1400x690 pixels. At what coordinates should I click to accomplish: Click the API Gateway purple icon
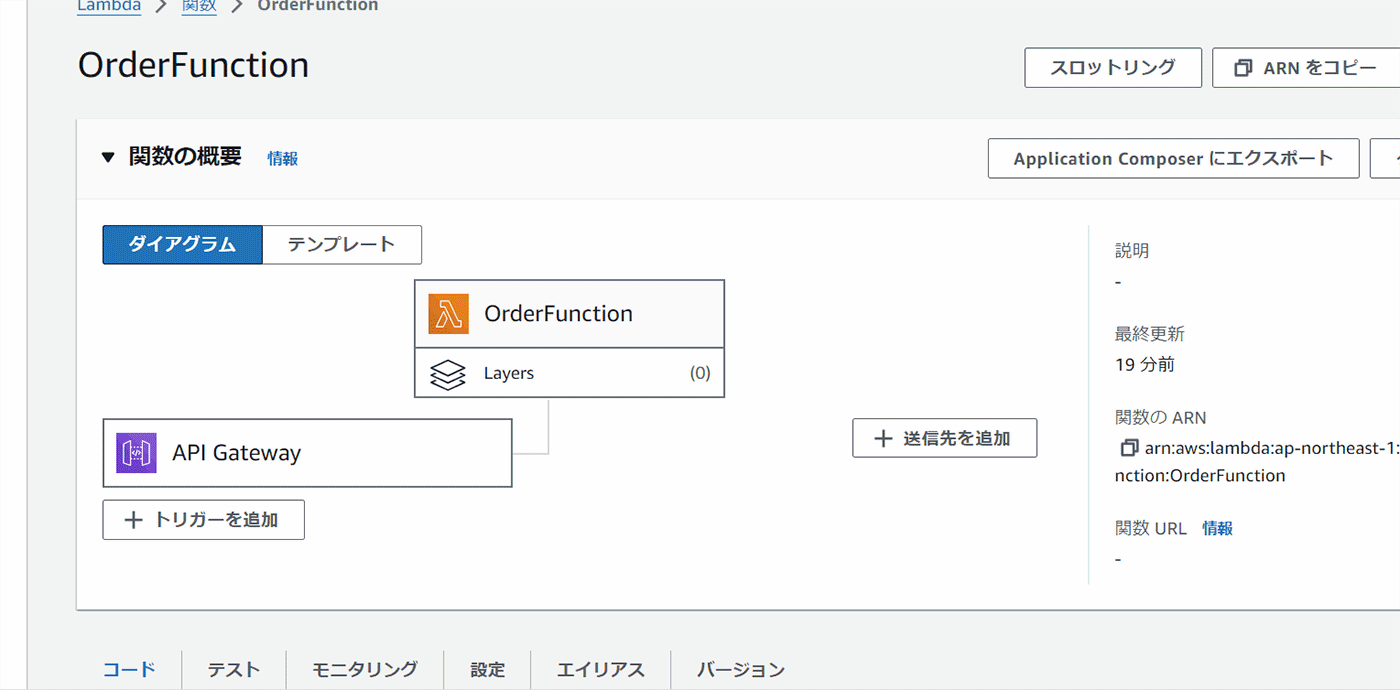(136, 453)
